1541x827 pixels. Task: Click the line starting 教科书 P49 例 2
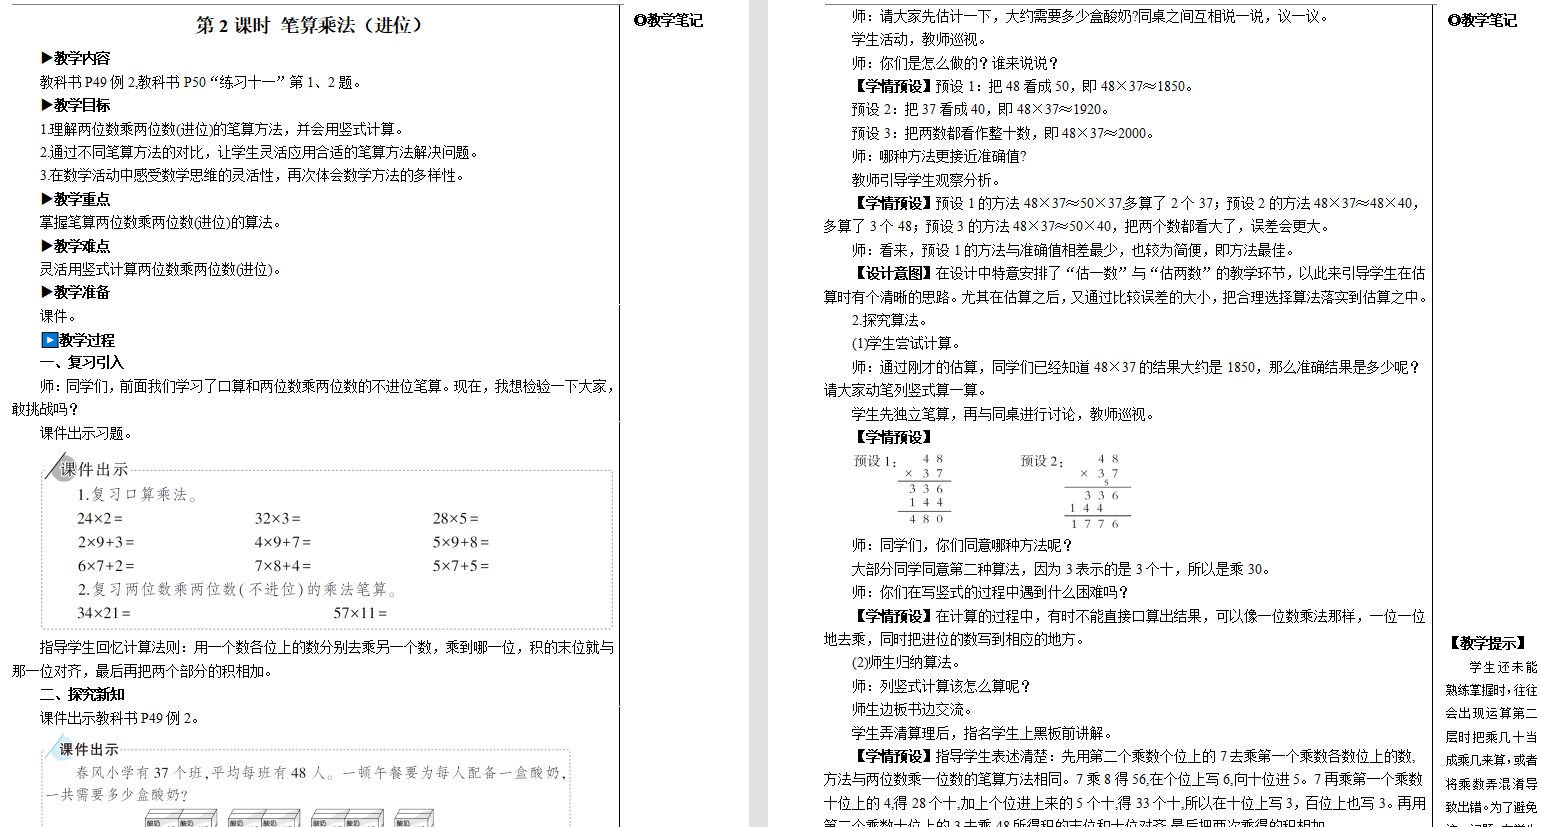tap(201, 83)
